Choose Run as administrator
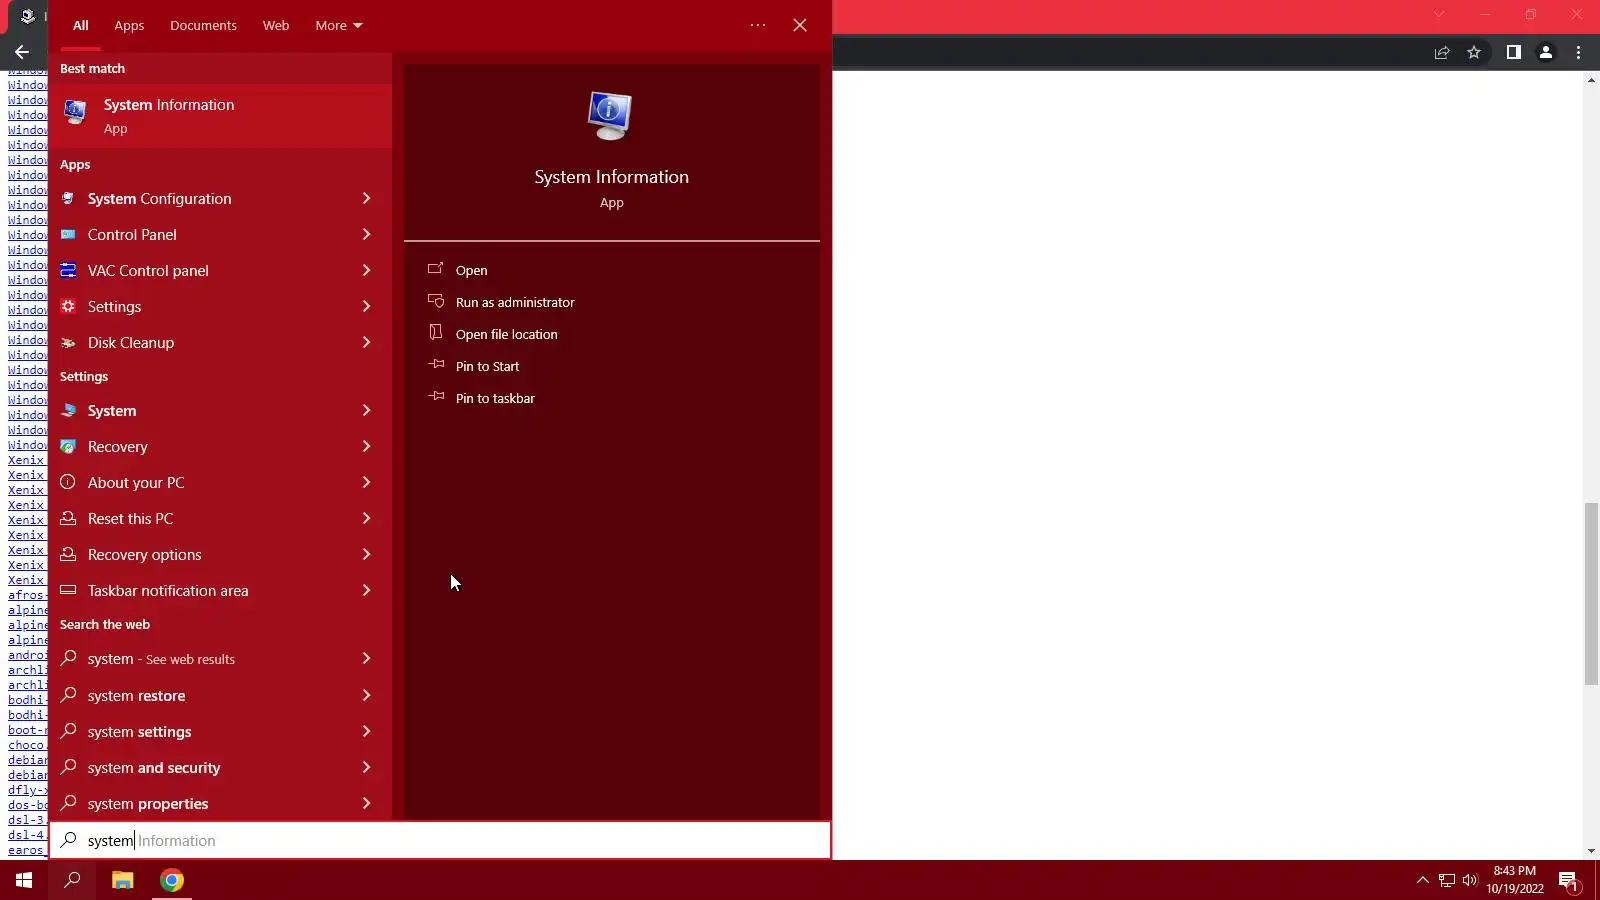 (515, 302)
